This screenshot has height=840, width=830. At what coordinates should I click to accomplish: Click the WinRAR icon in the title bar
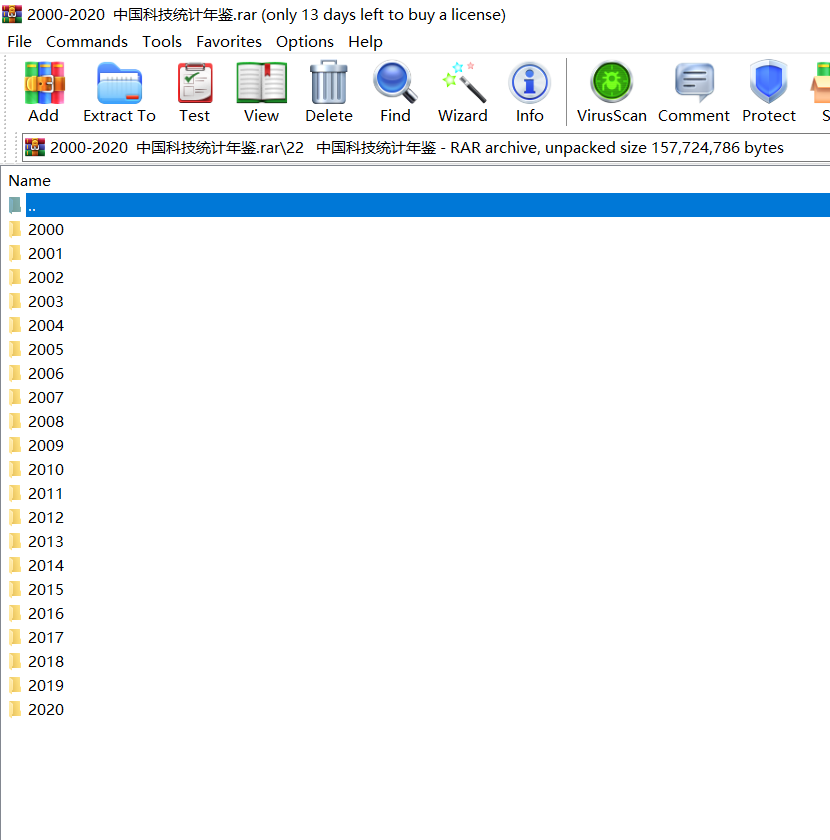pos(12,14)
